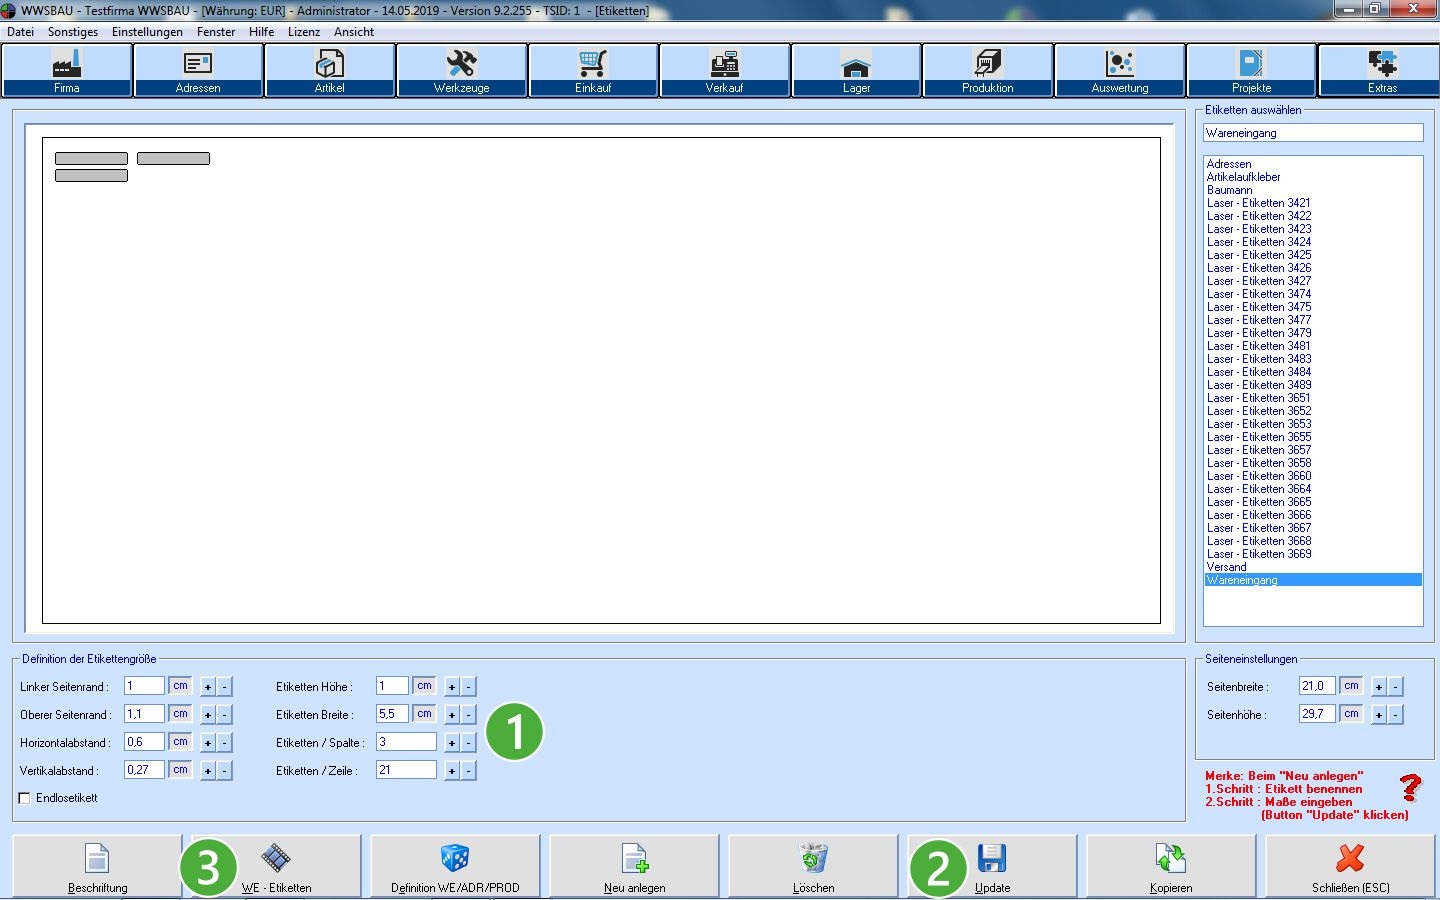
Task: Decrease Seitenhöhe with minus button
Action: click(x=1395, y=715)
